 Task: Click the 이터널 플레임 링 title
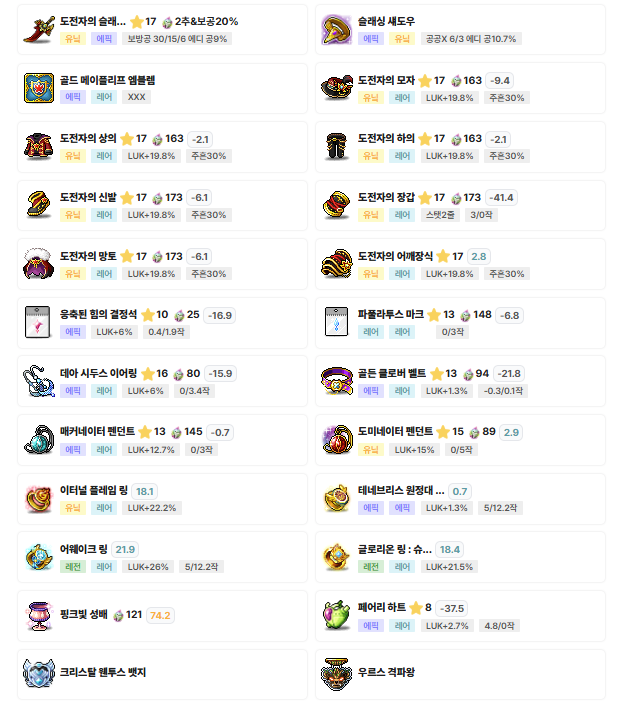tap(94, 491)
